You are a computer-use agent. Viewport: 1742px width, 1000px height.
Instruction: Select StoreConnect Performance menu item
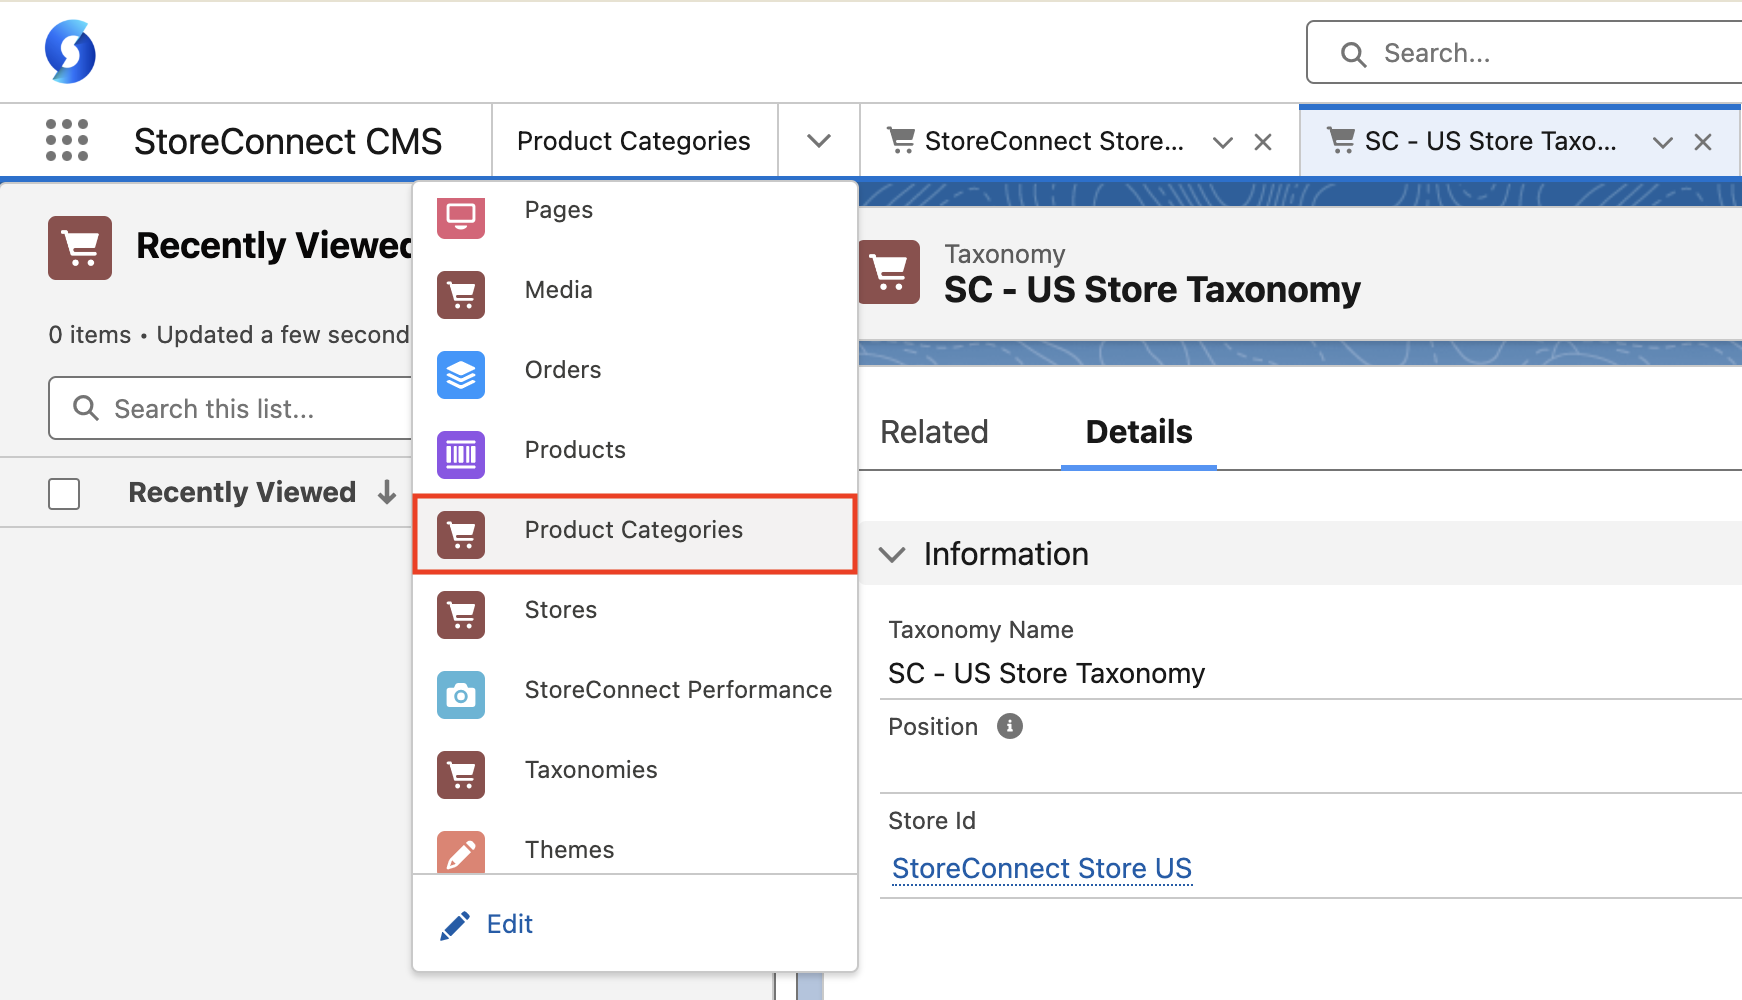(x=635, y=695)
